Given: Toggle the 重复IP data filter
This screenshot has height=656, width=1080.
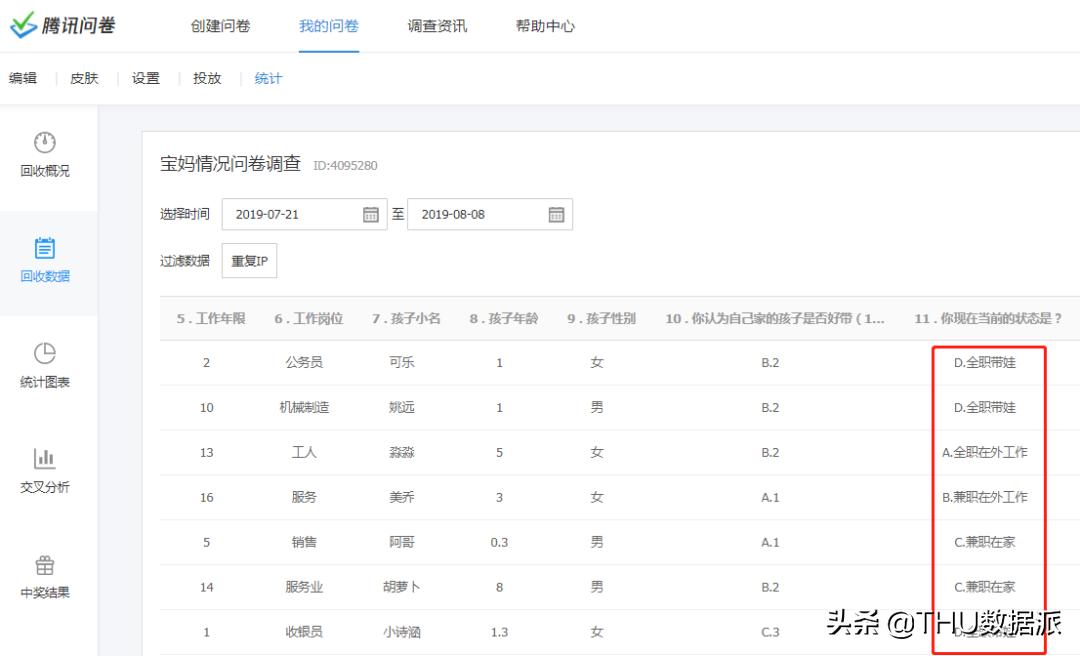Looking at the screenshot, I should (x=249, y=260).
